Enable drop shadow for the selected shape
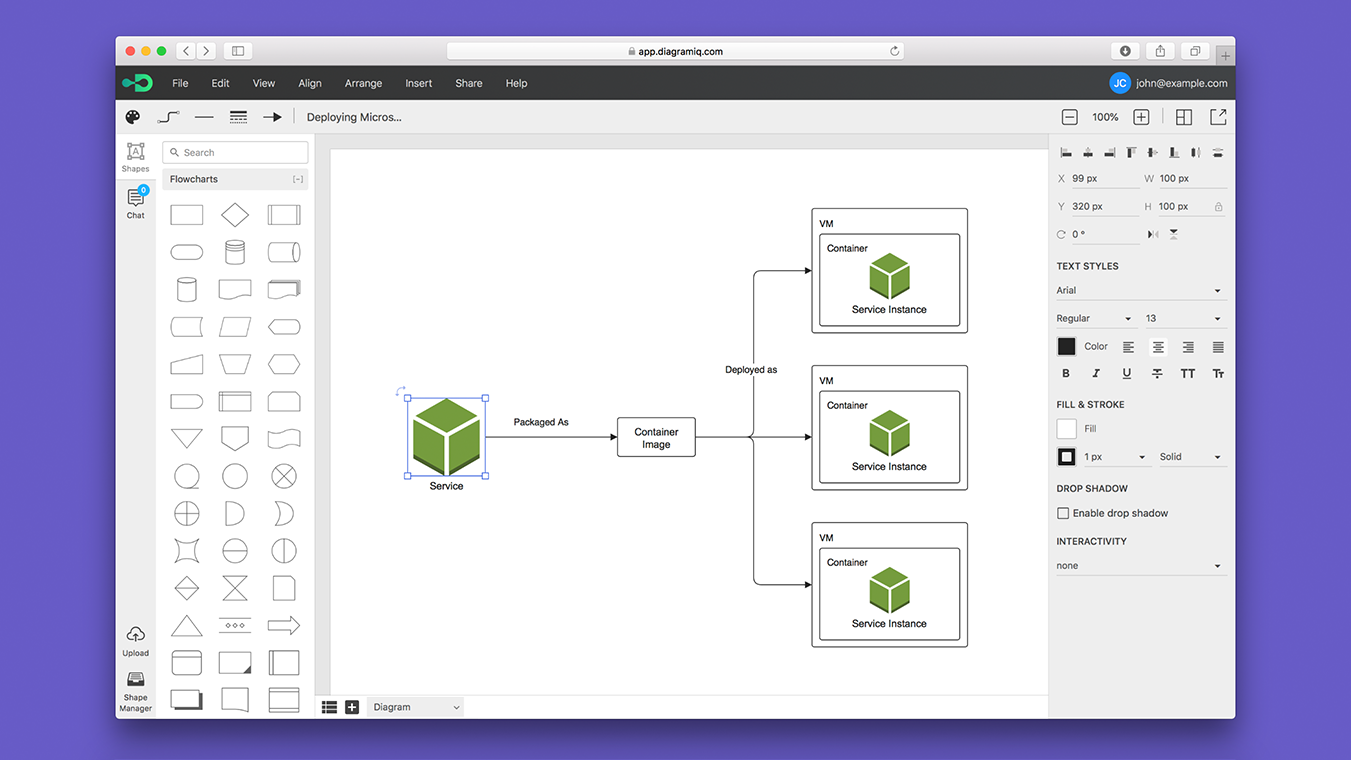Screen dimensions: 1351x760 tap(1063, 513)
